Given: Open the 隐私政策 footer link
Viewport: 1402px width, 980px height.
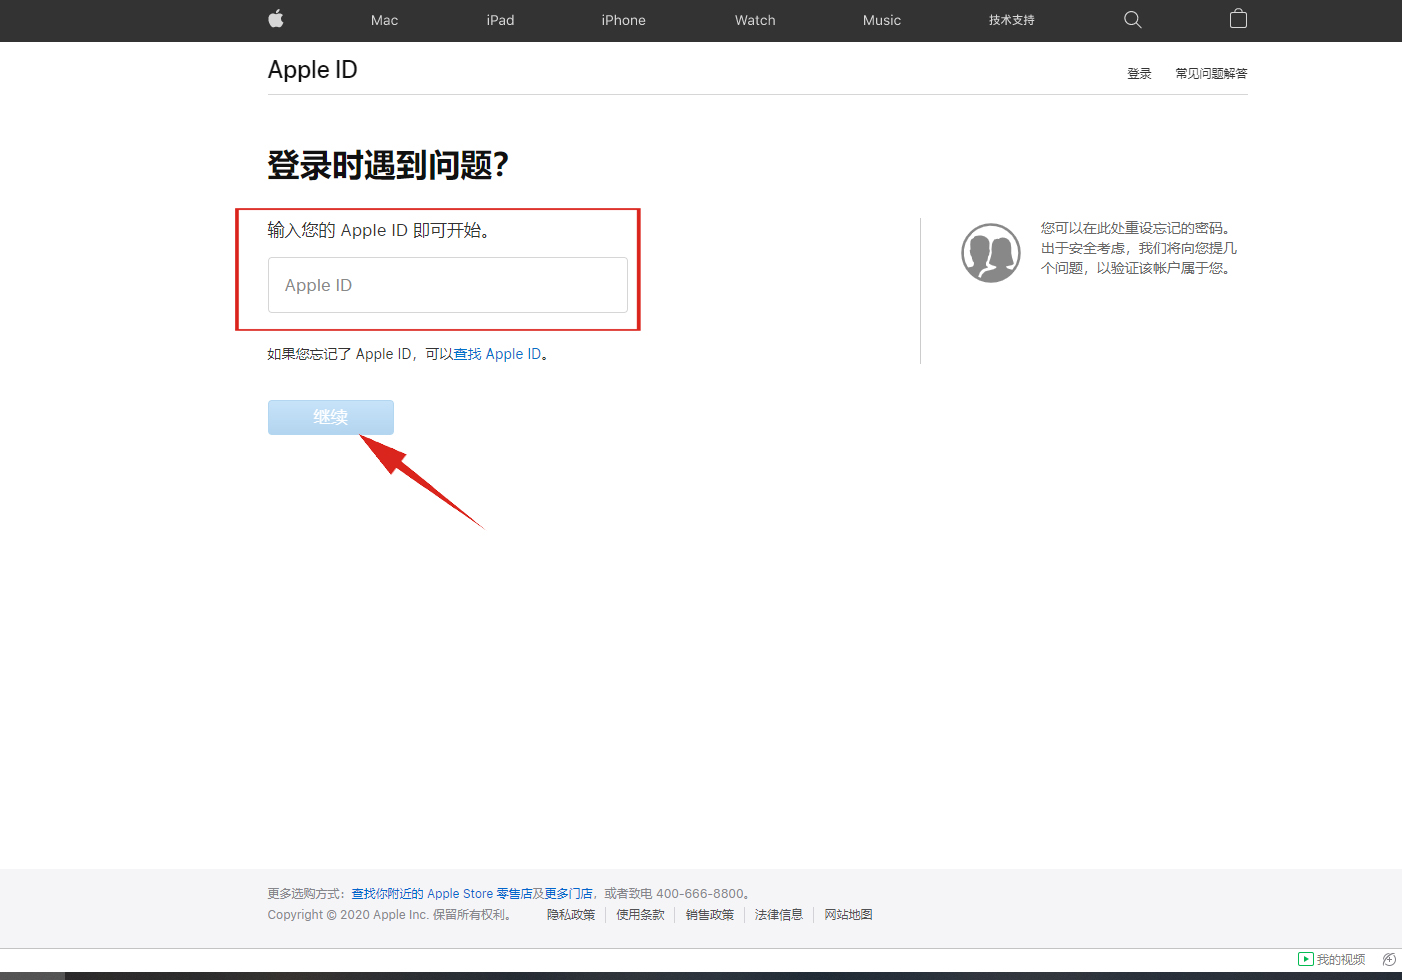Looking at the screenshot, I should 571,915.
